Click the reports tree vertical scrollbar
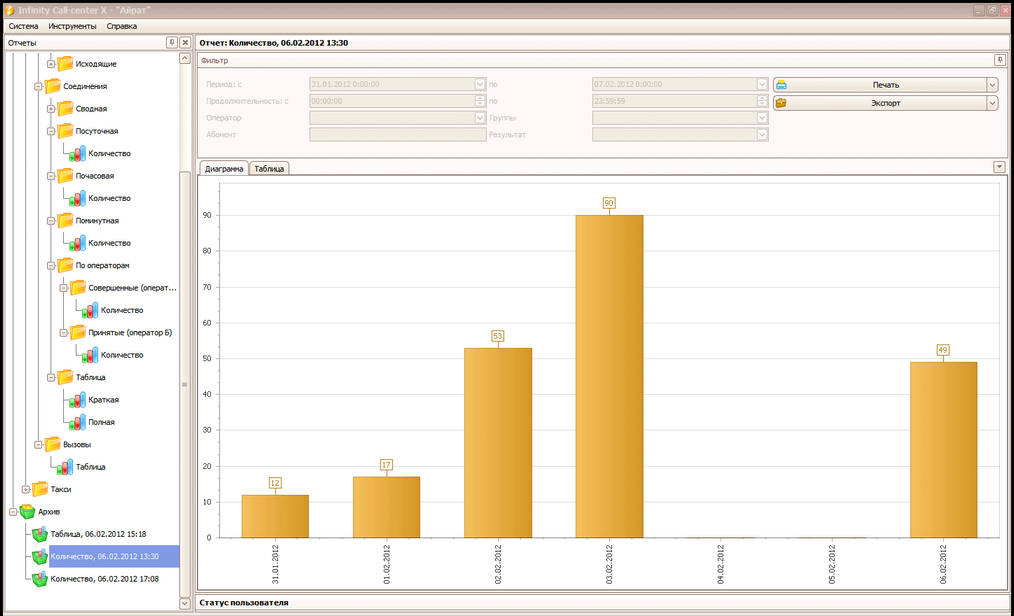Image resolution: width=1014 pixels, height=616 pixels. pyautogui.click(x=184, y=384)
